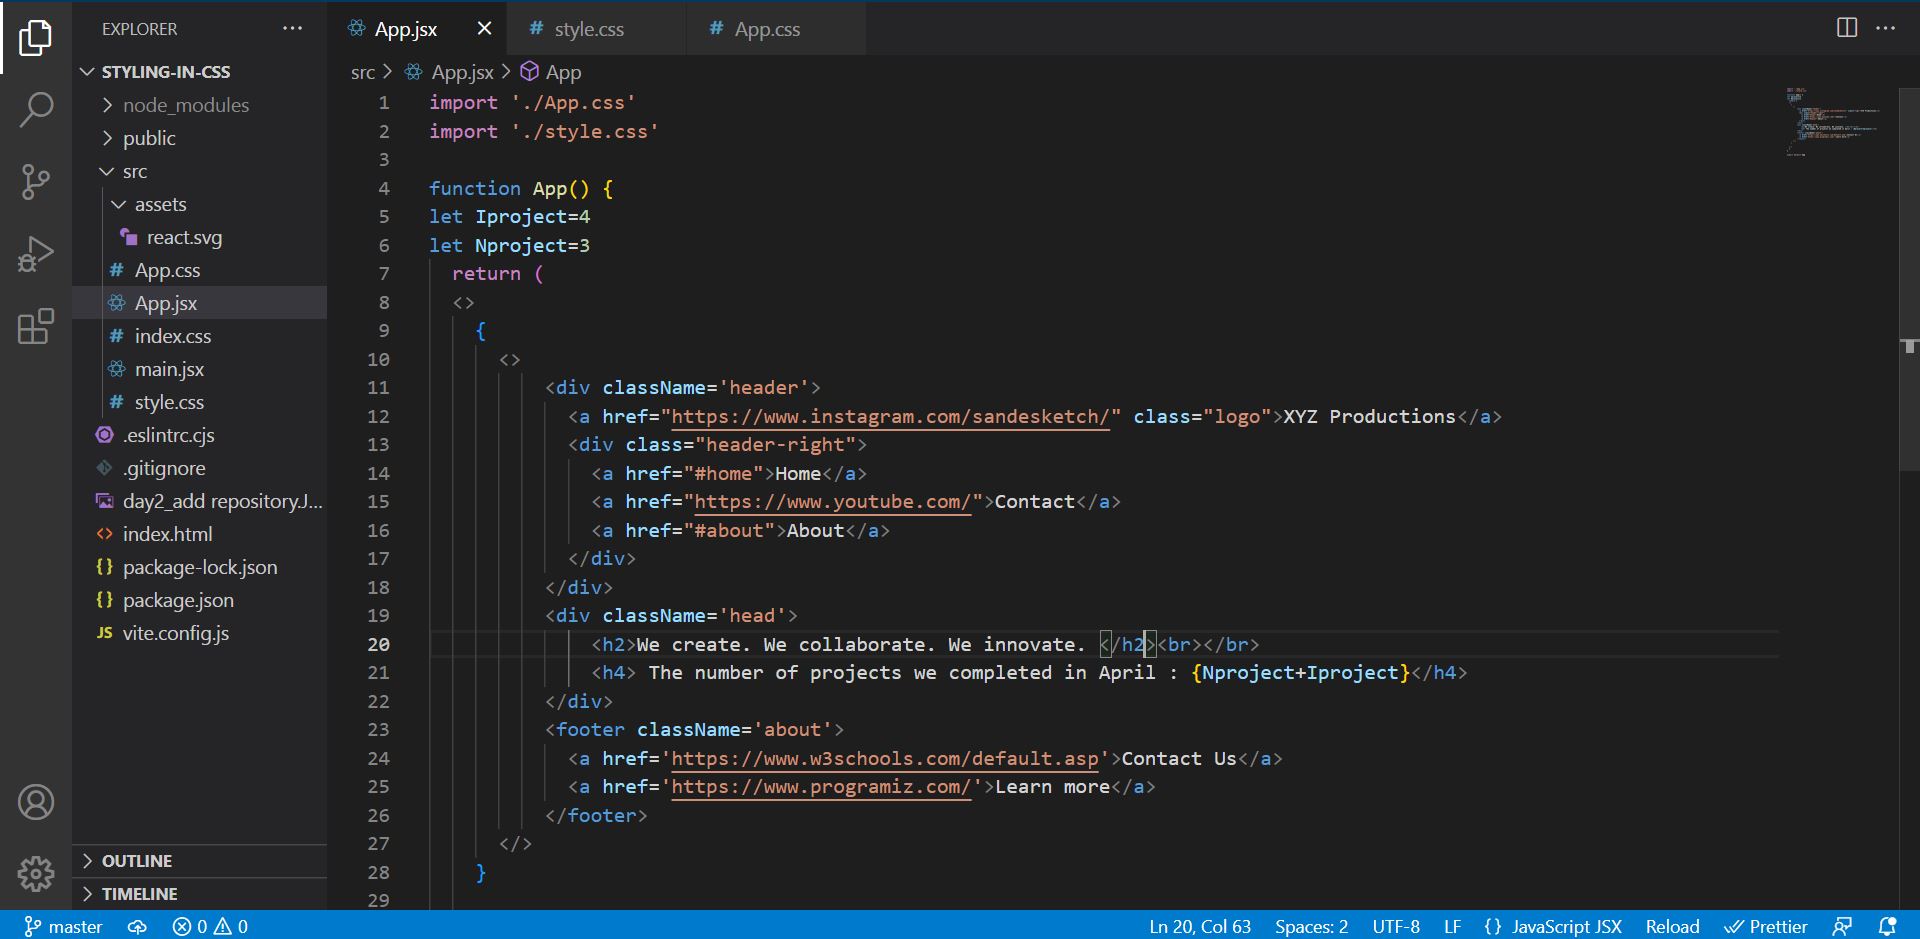1920x939 pixels.
Task: Open the Manage gear menu
Action: pyautogui.click(x=36, y=873)
